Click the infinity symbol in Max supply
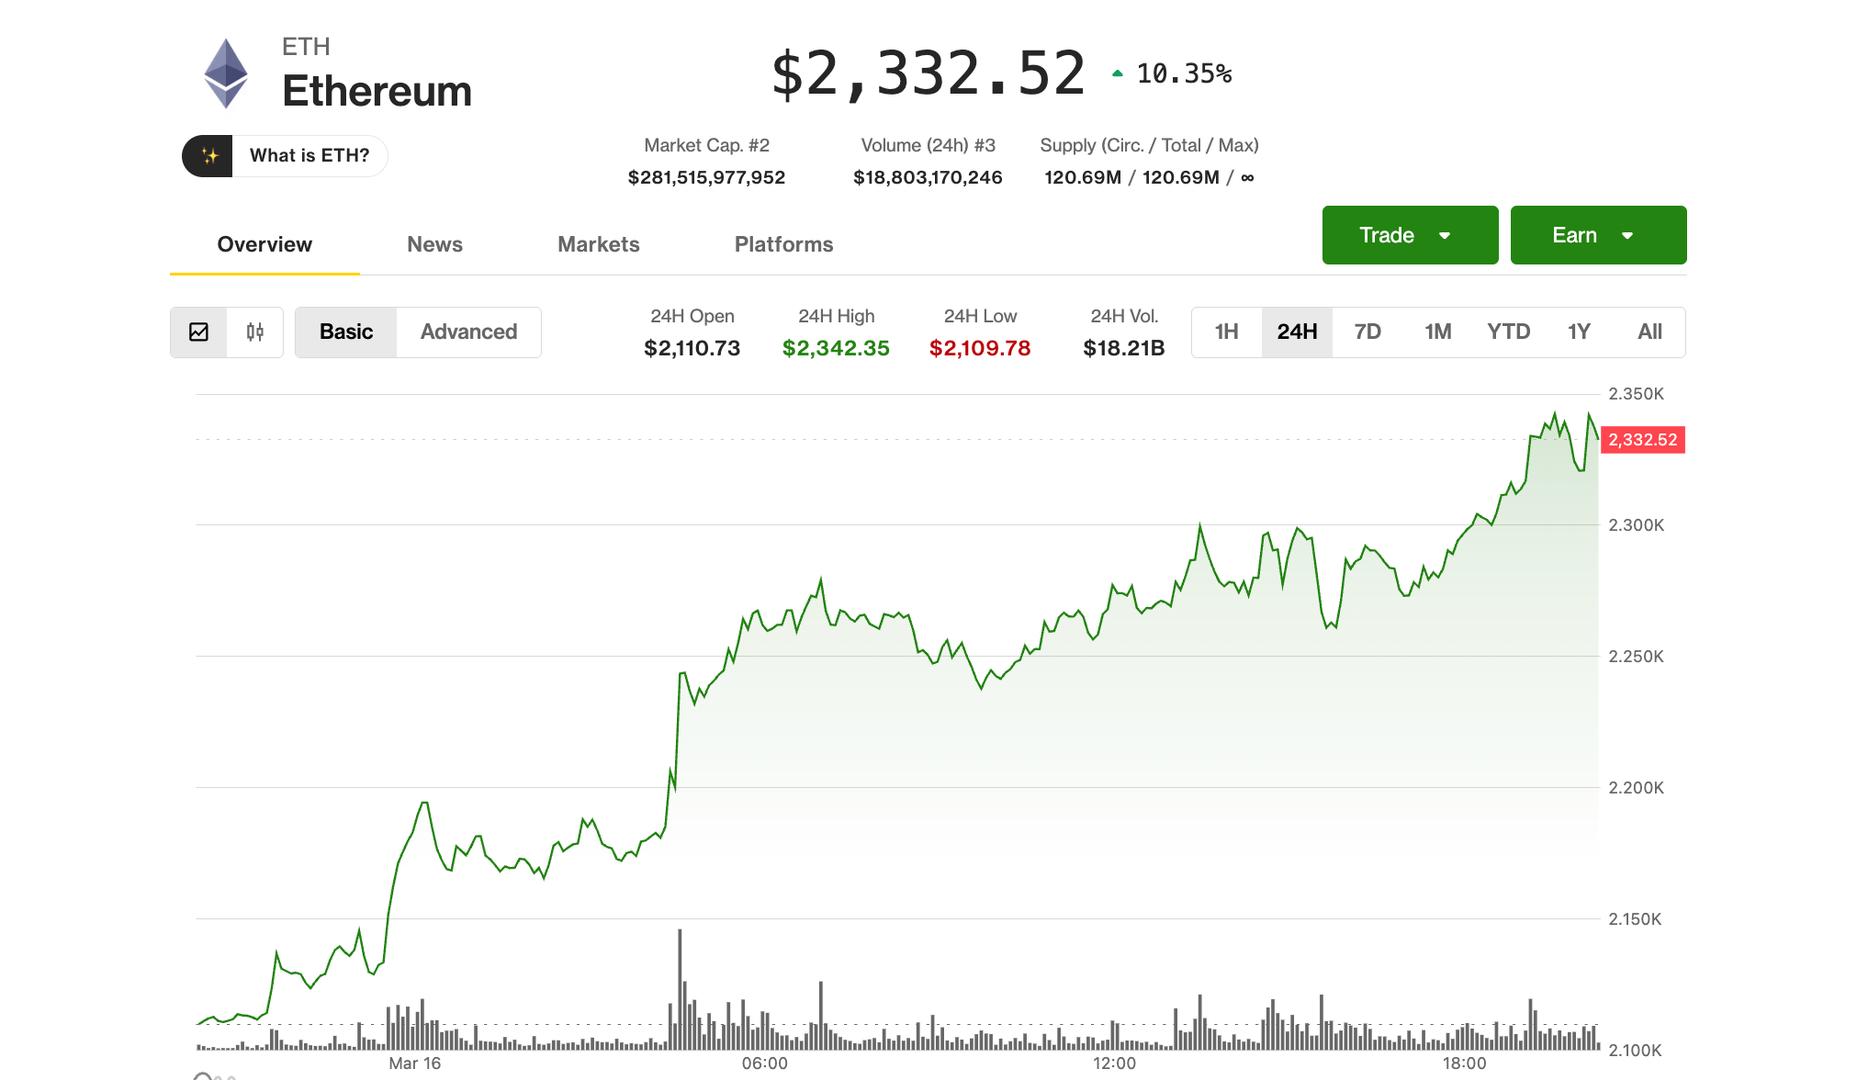The width and height of the screenshot is (1857, 1080). (1247, 177)
